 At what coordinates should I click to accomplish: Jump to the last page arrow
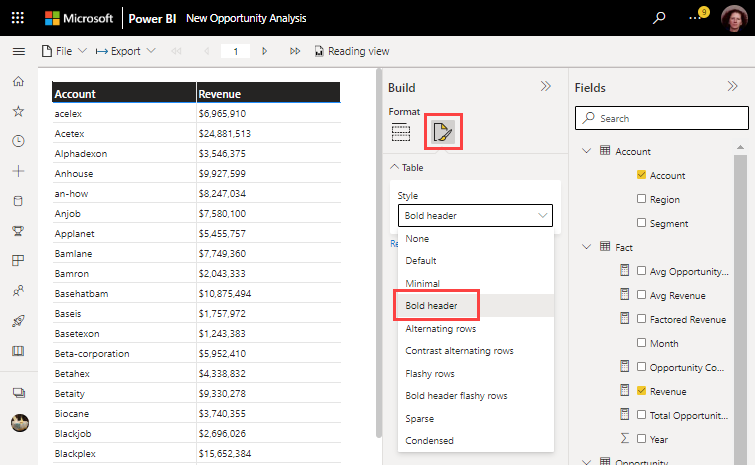coord(295,51)
